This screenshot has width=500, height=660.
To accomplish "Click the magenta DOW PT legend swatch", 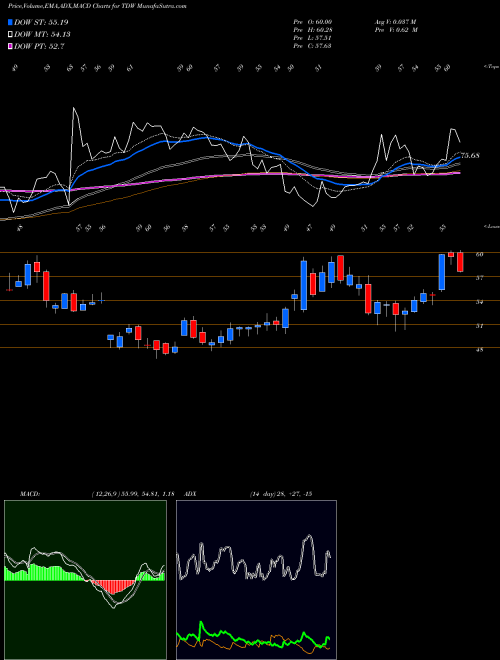I will [x=10, y=46].
